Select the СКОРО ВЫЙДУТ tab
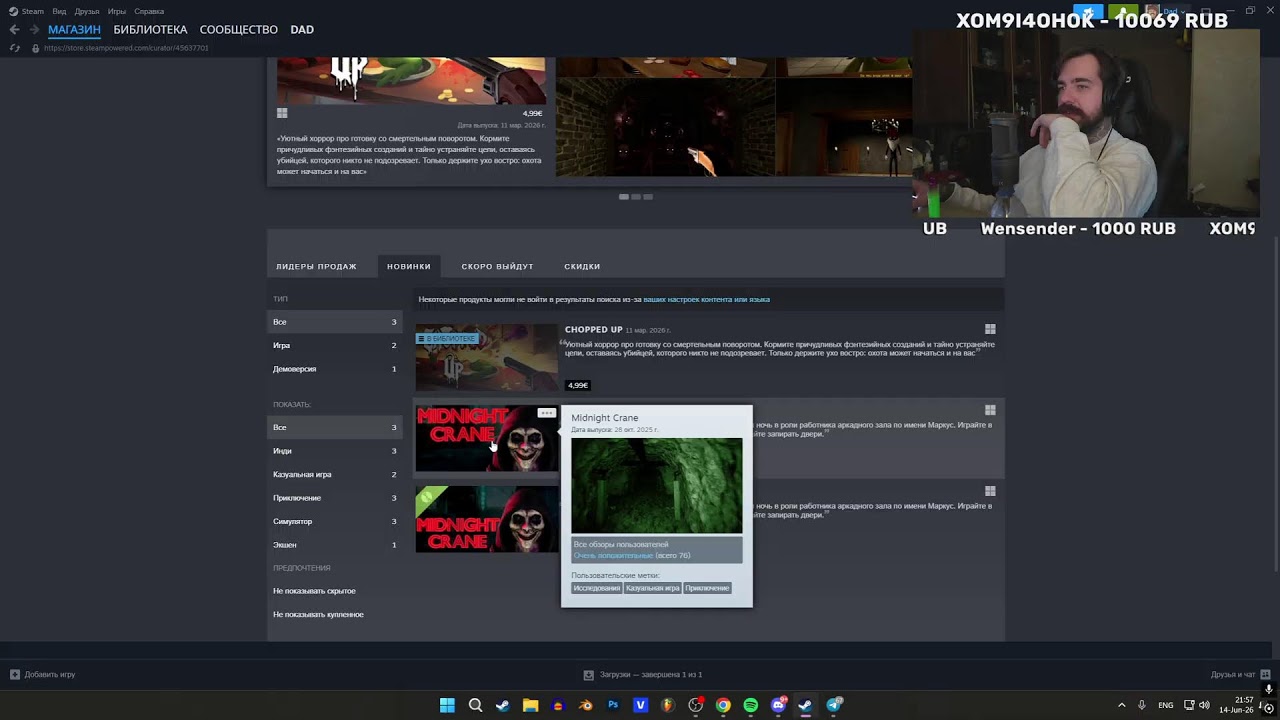This screenshot has height=720, width=1280. tap(497, 266)
